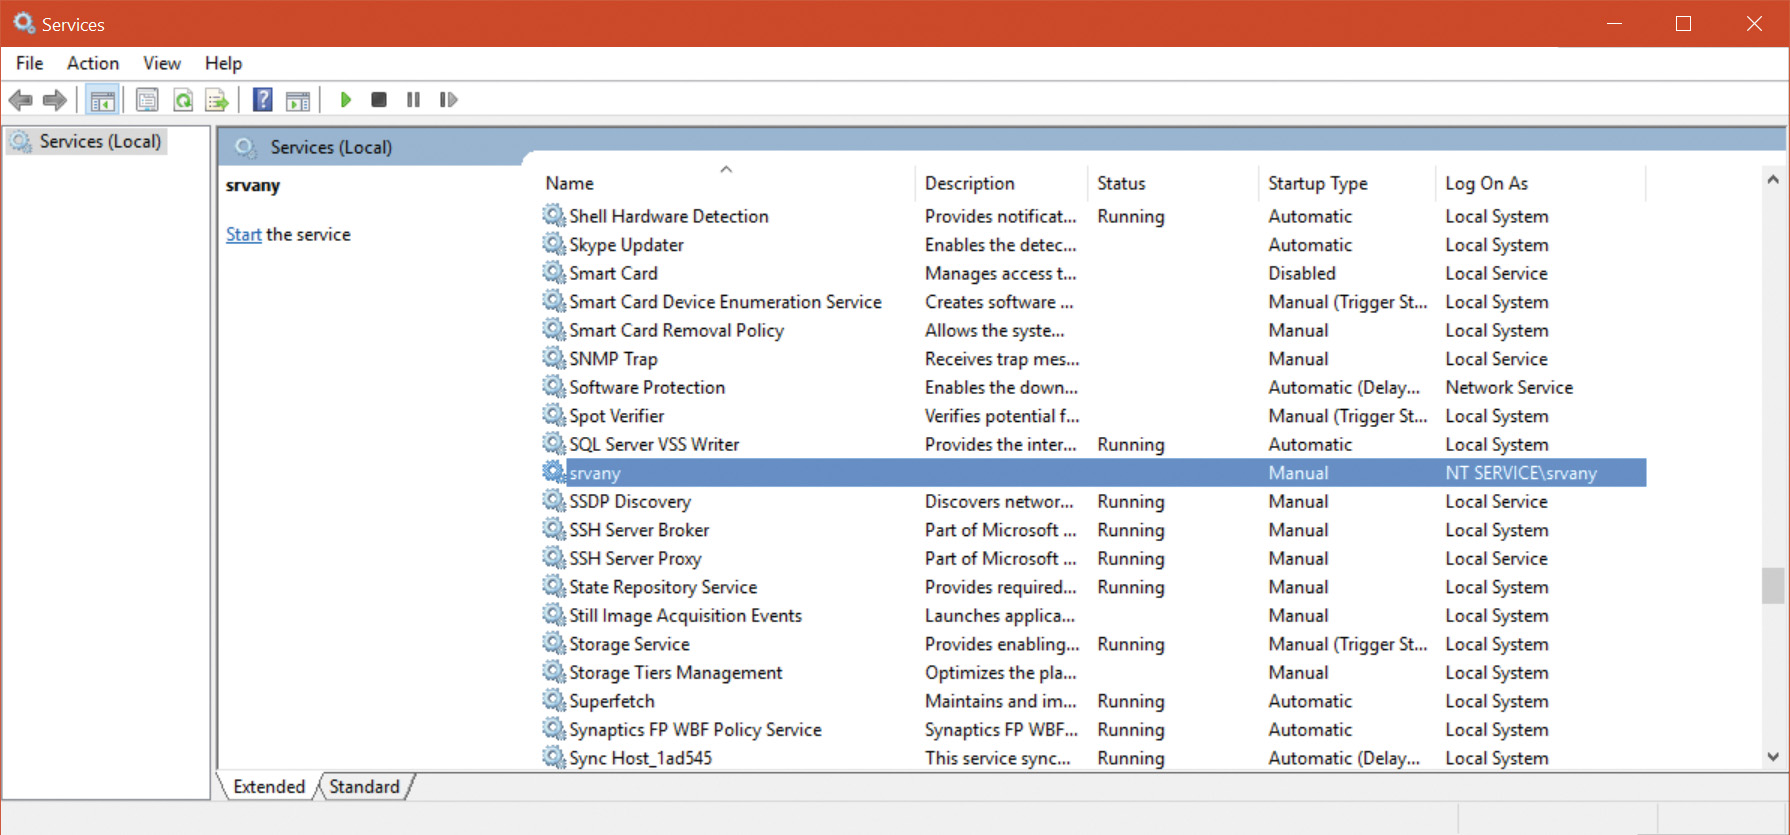Click the Export List toolbar icon
1790x835 pixels.
pyautogui.click(x=216, y=100)
